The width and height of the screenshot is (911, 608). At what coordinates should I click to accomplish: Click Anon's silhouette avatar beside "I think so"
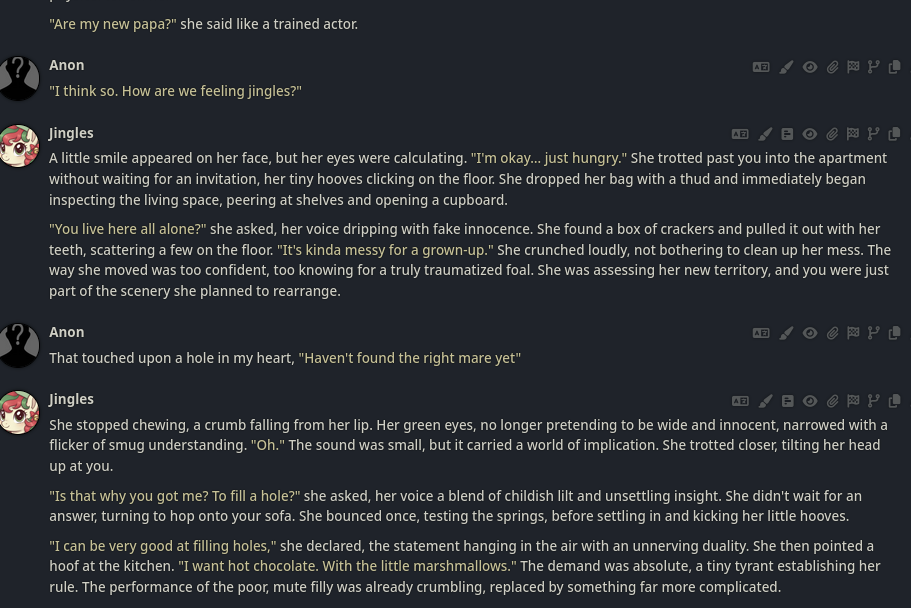click(19, 78)
